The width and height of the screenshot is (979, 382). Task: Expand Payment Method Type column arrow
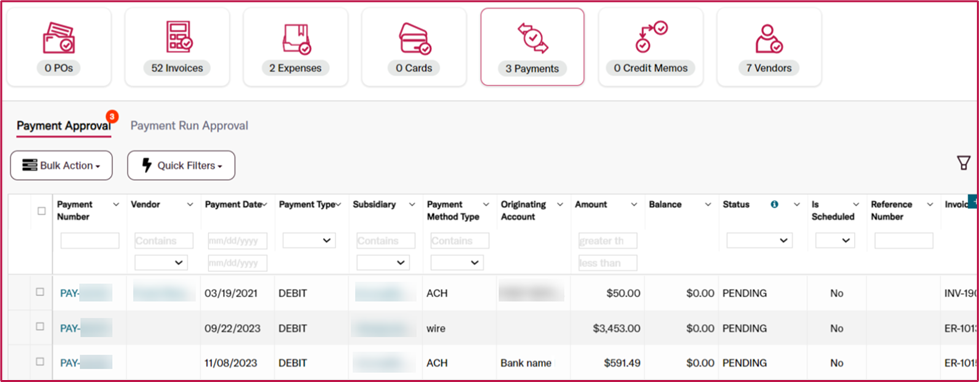(x=486, y=205)
